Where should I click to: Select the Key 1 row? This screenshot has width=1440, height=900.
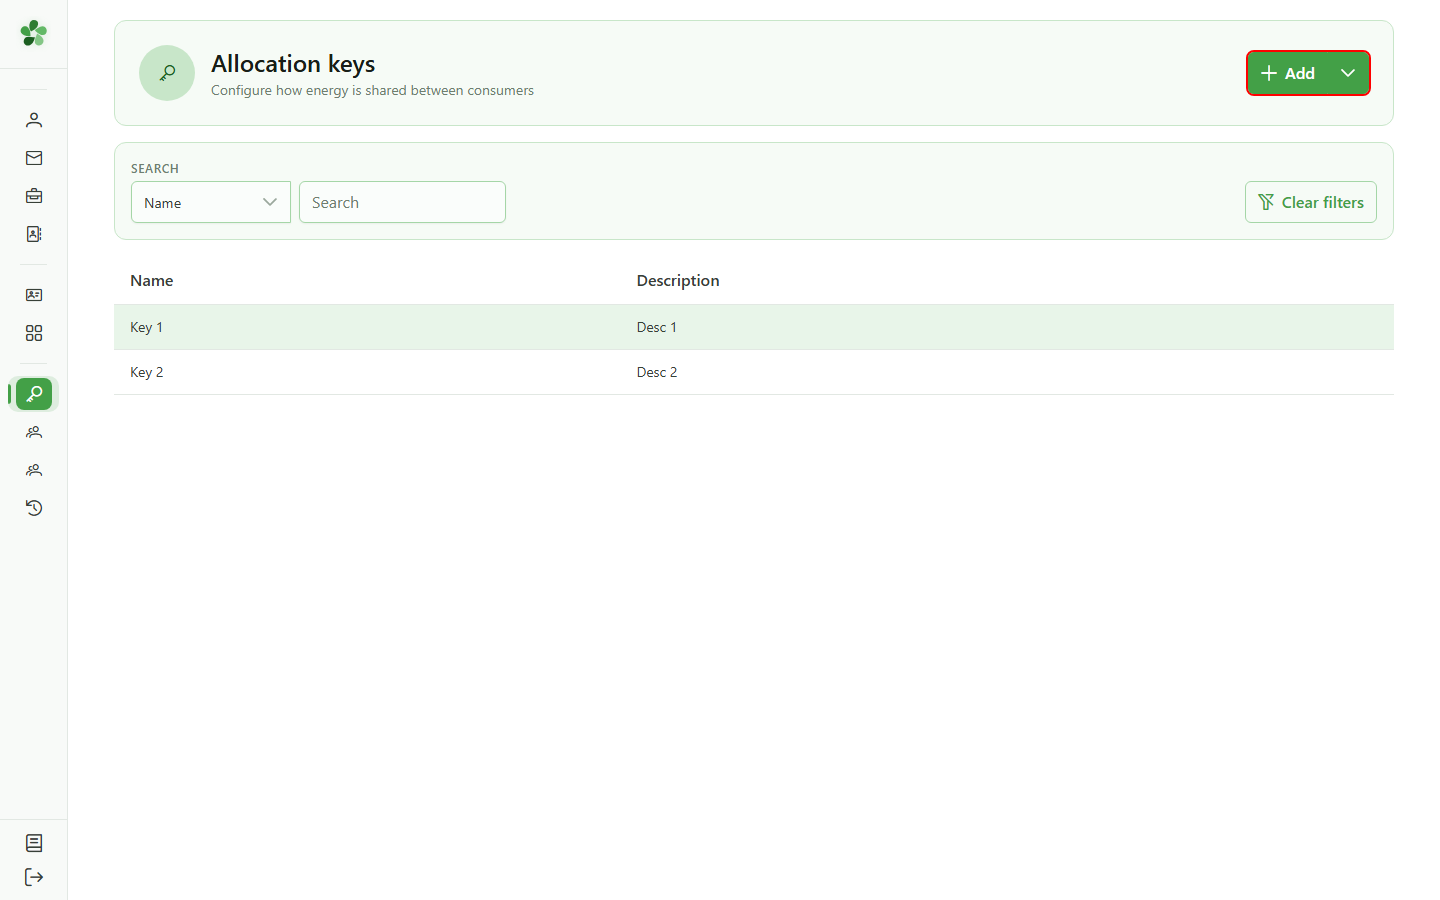pos(754,327)
